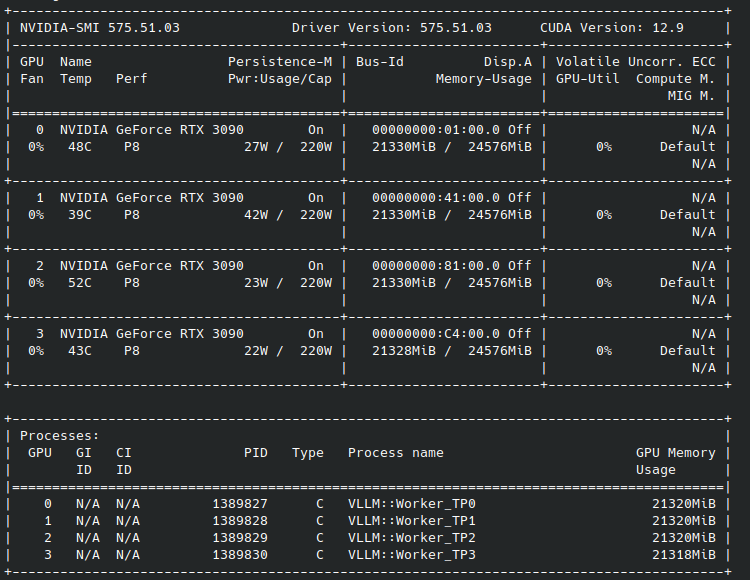
Task: Click the MIG M. header label
Action: pyautogui.click(x=691, y=96)
